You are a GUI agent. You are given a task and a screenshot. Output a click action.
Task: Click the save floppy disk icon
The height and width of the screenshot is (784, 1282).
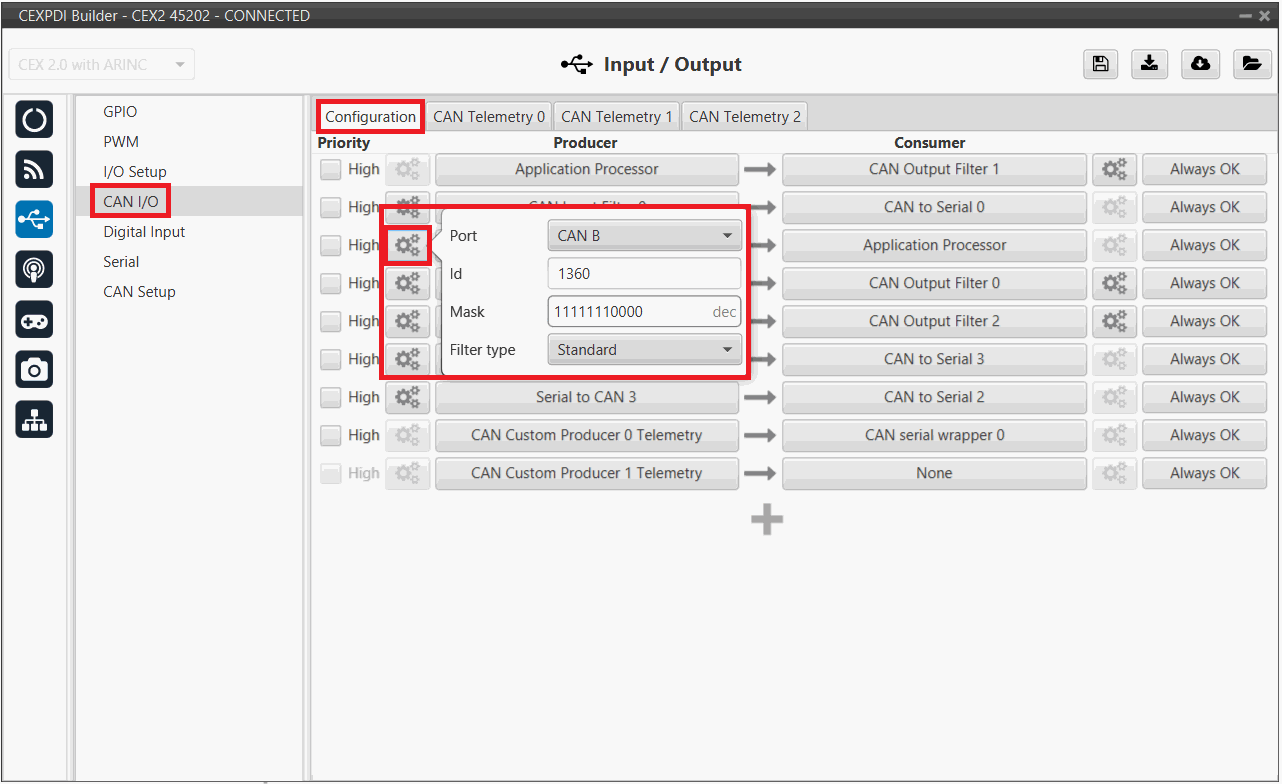coord(1100,64)
